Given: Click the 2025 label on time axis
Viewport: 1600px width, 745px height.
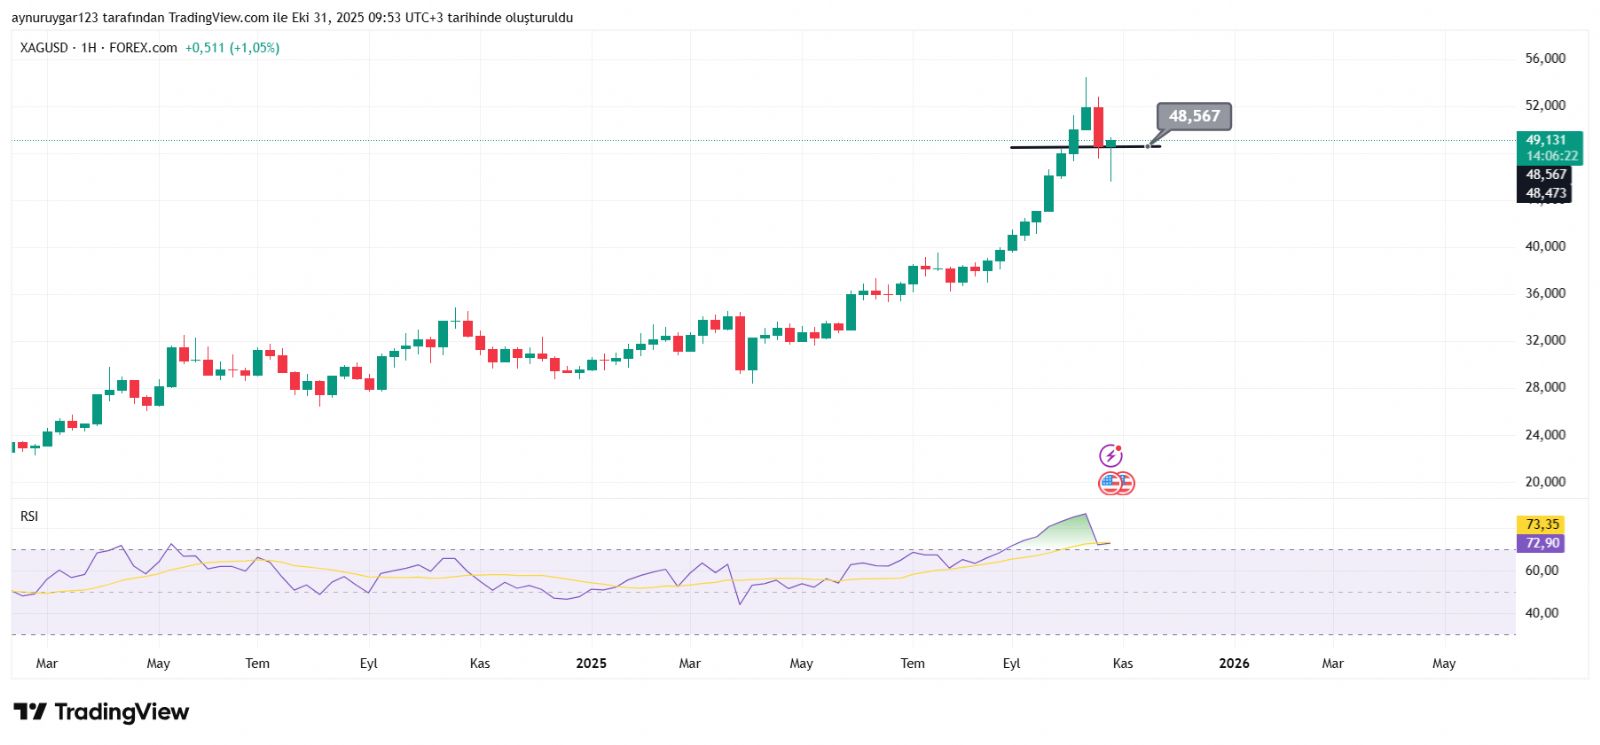Looking at the screenshot, I should (x=591, y=663).
